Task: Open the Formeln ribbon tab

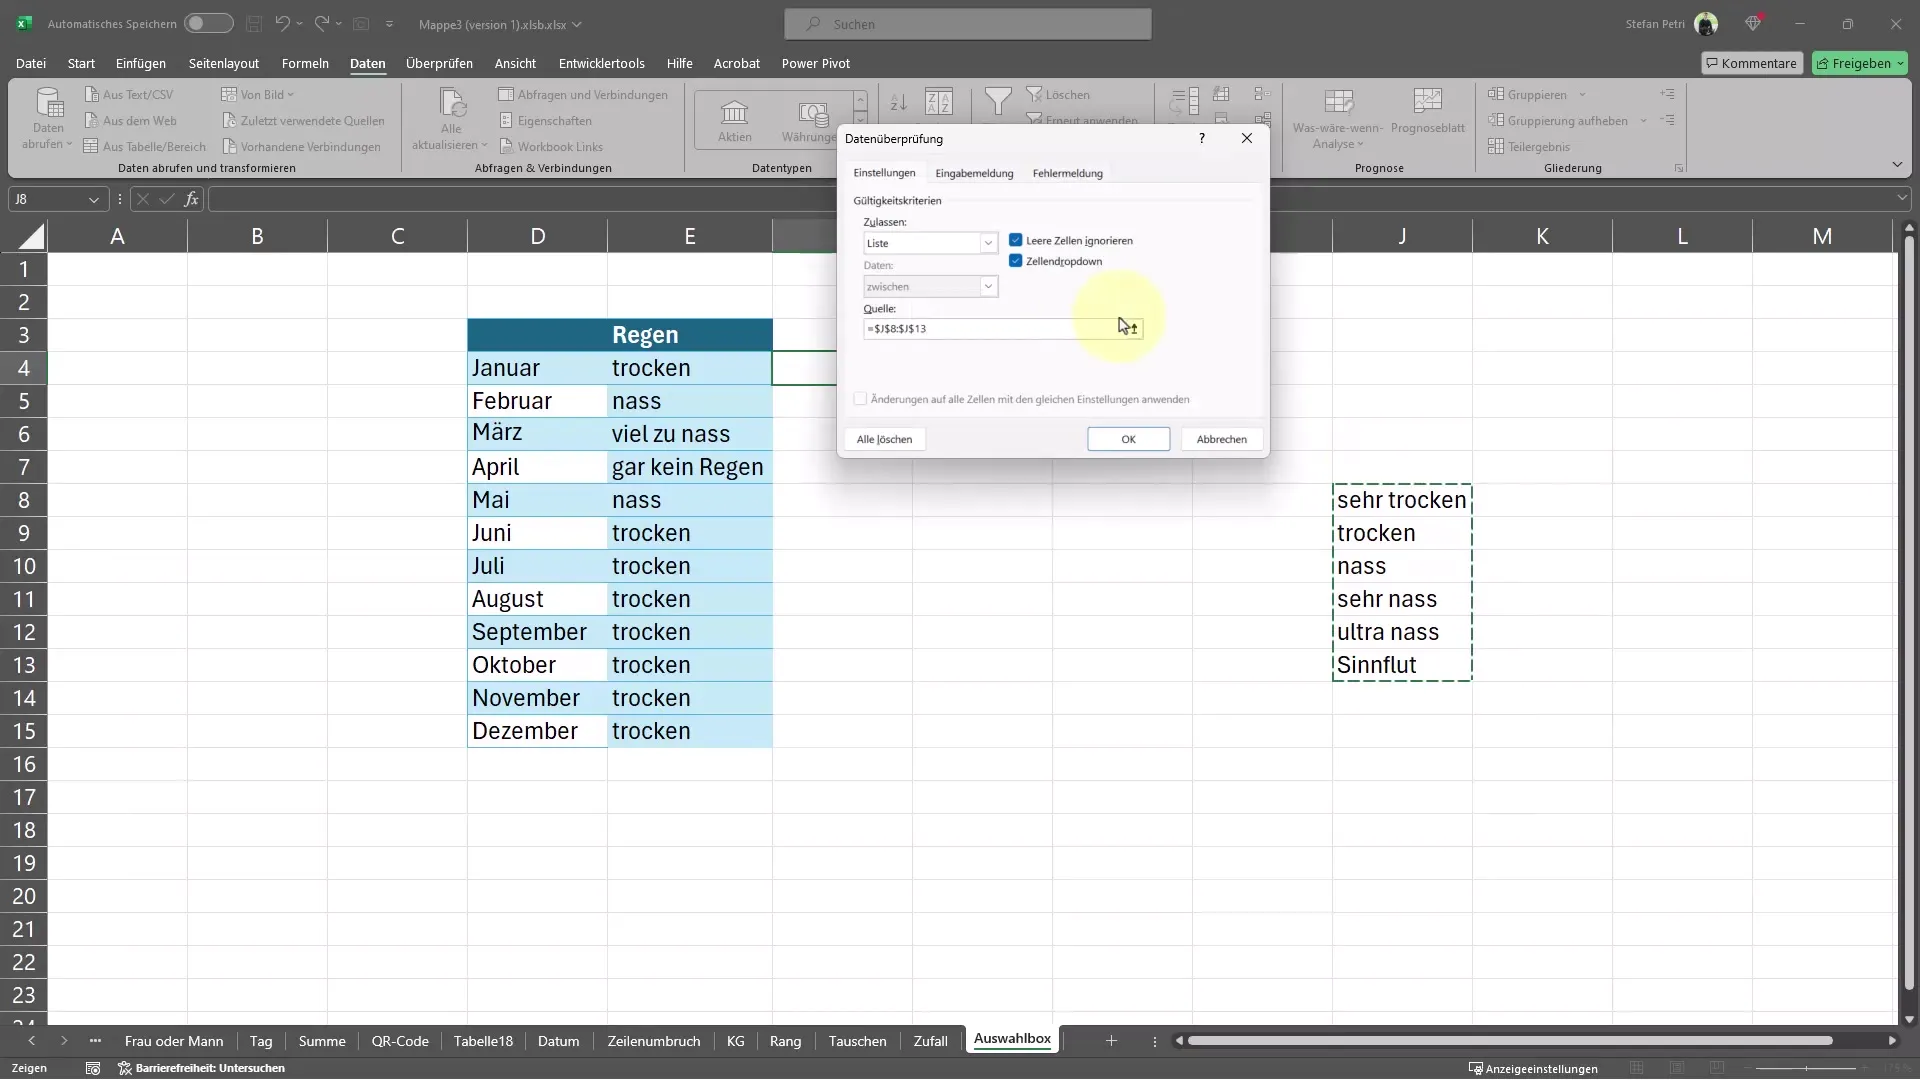Action: [305, 63]
